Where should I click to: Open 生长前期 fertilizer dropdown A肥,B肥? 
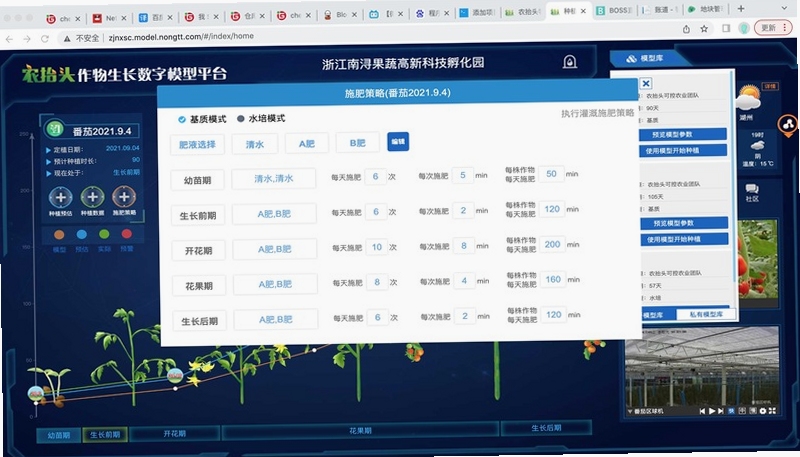point(274,214)
